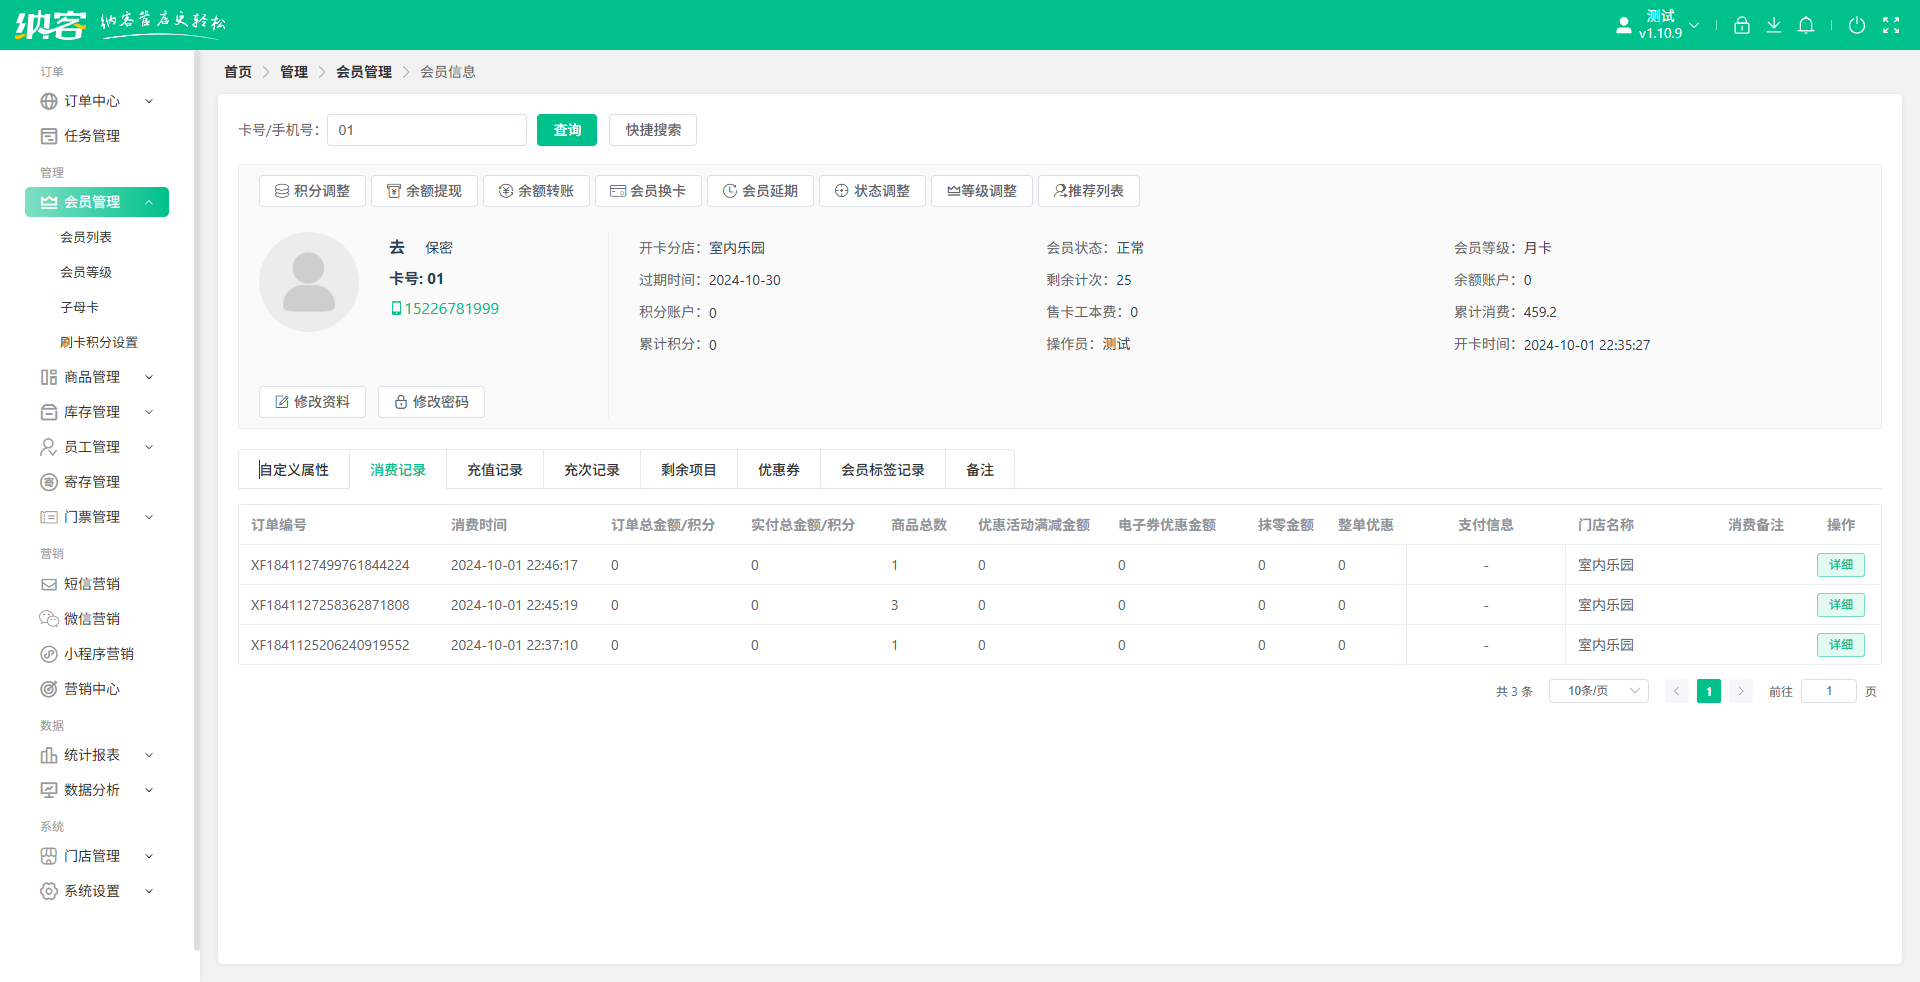Collapse the 会员管理 member management section
Screen dimensions: 1920x982
[97, 201]
